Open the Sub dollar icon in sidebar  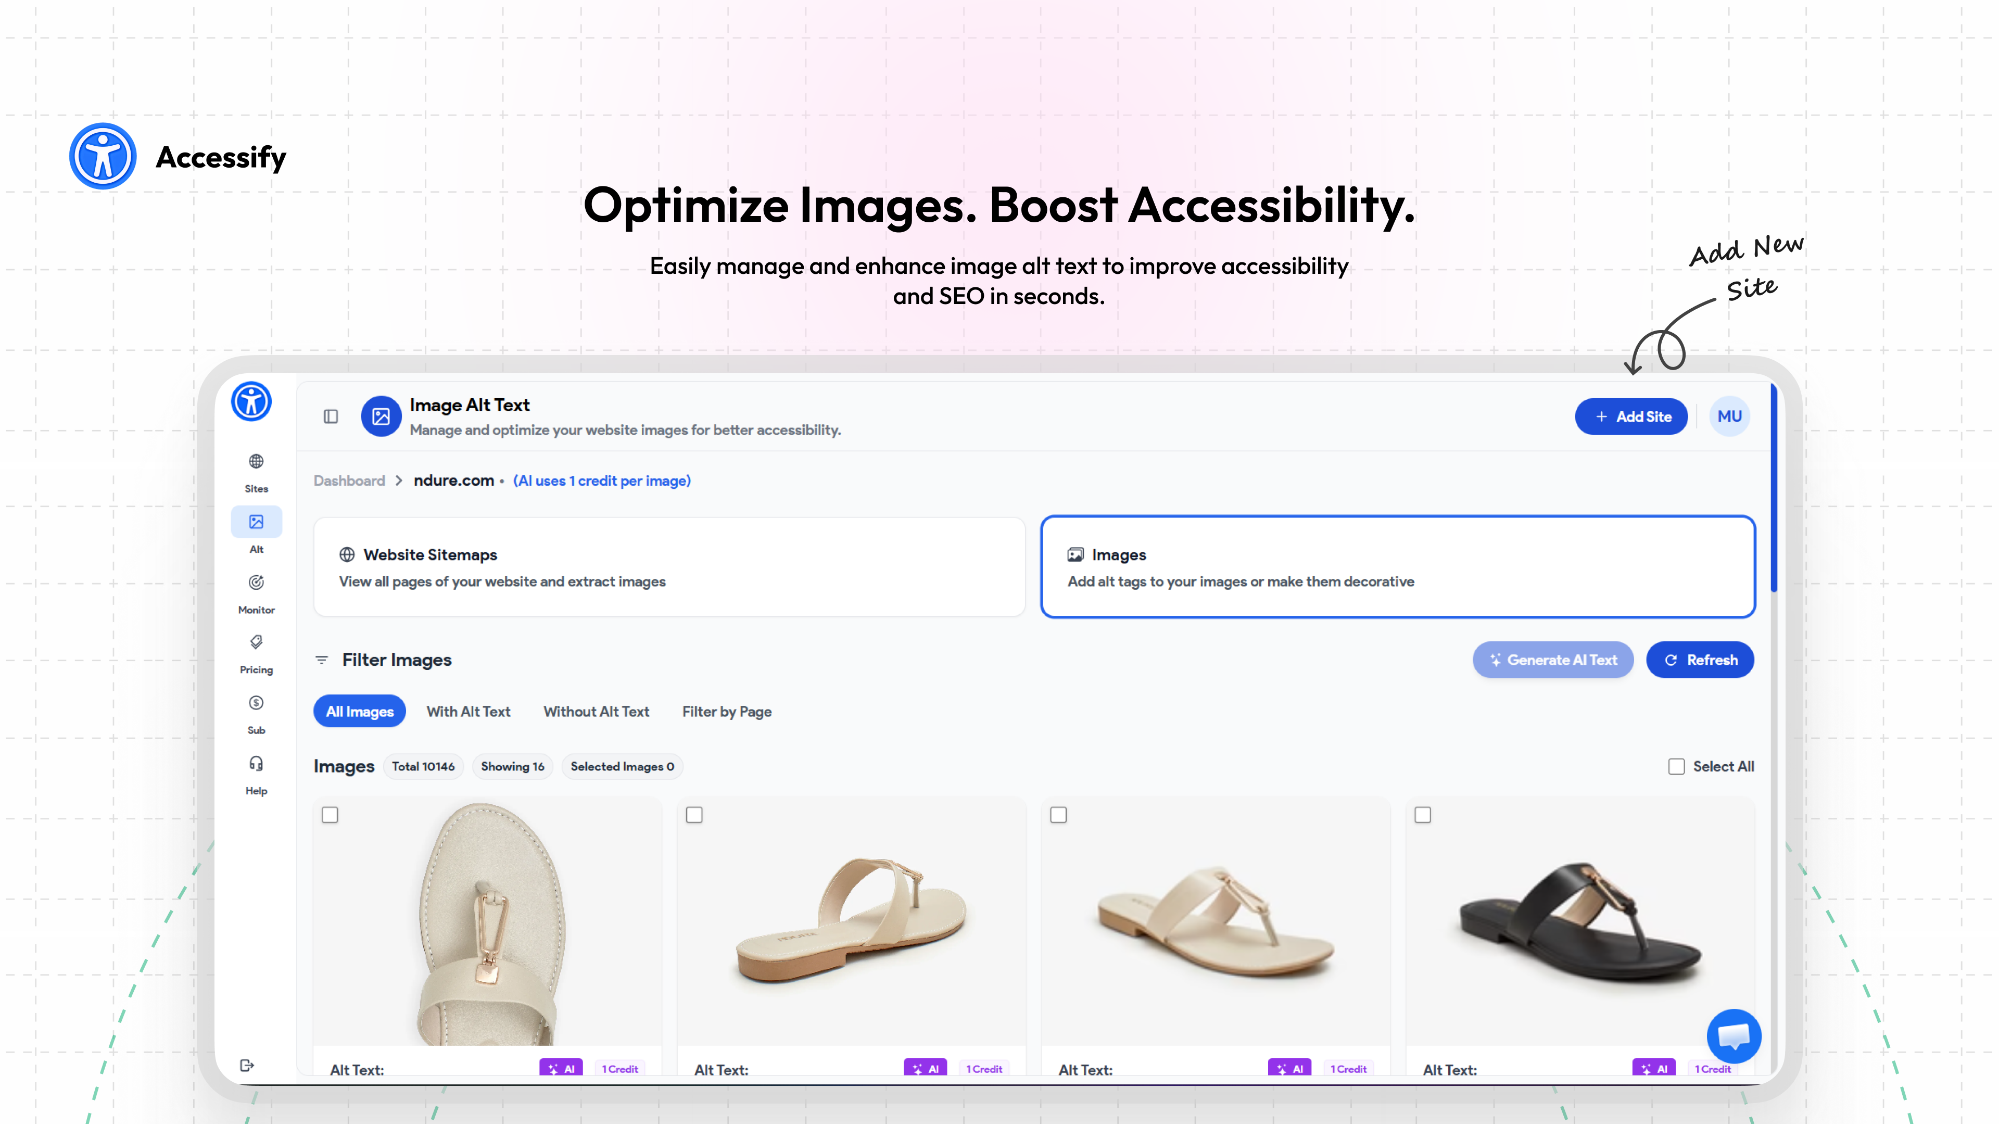256,704
